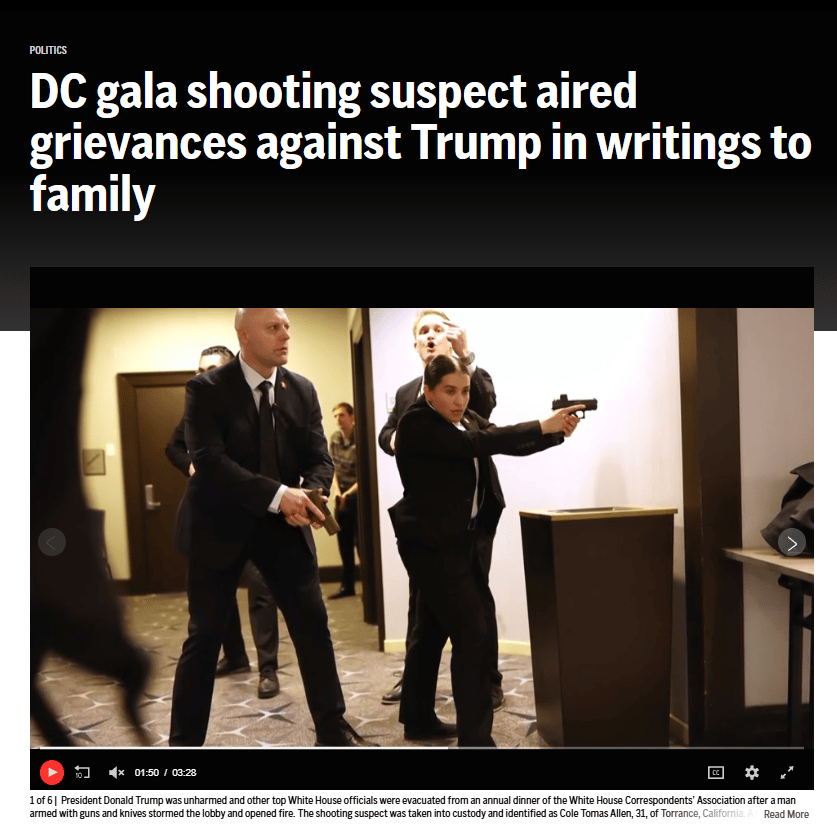
Task: Play the video with the red play button
Action: coord(52,772)
